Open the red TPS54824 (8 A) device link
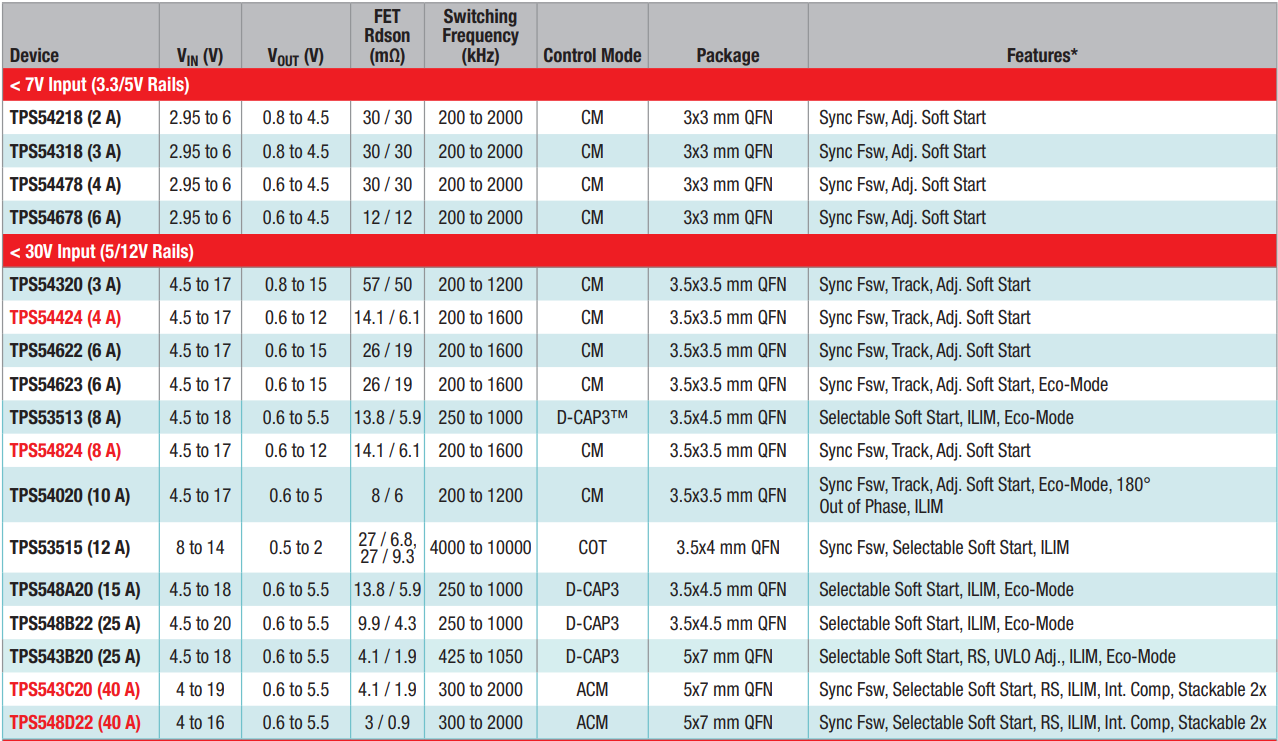The width and height of the screenshot is (1278, 741). pyautogui.click(x=65, y=451)
